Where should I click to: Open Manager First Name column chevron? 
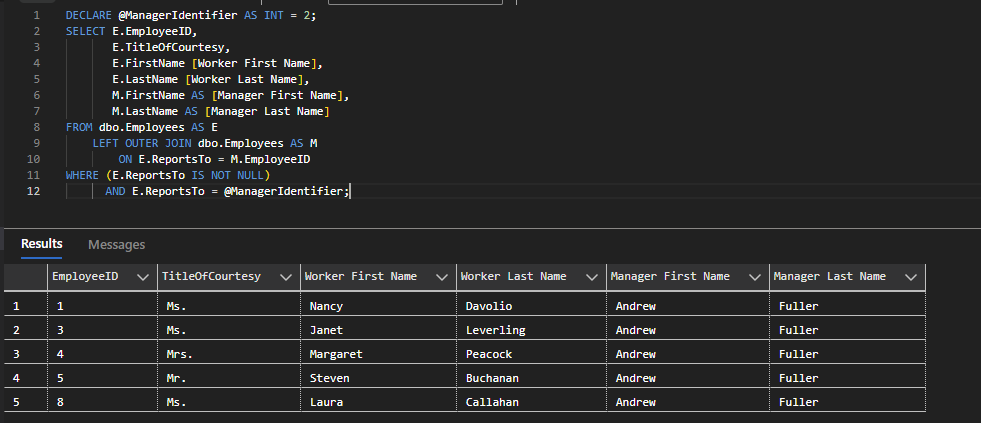(755, 277)
